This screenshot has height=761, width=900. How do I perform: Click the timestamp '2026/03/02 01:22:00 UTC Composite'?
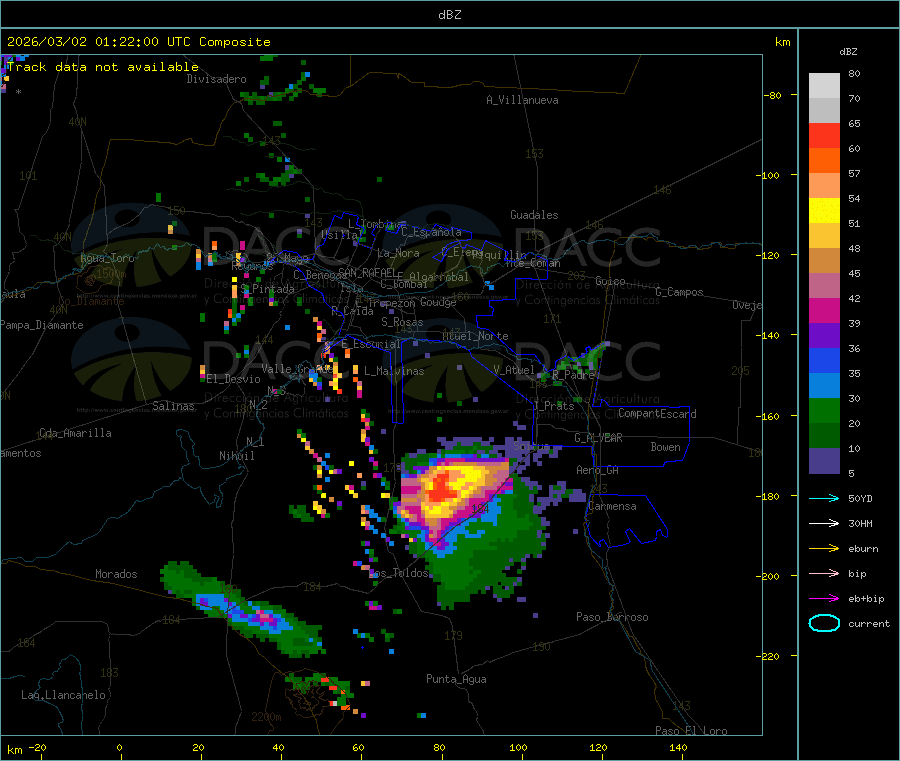[138, 42]
